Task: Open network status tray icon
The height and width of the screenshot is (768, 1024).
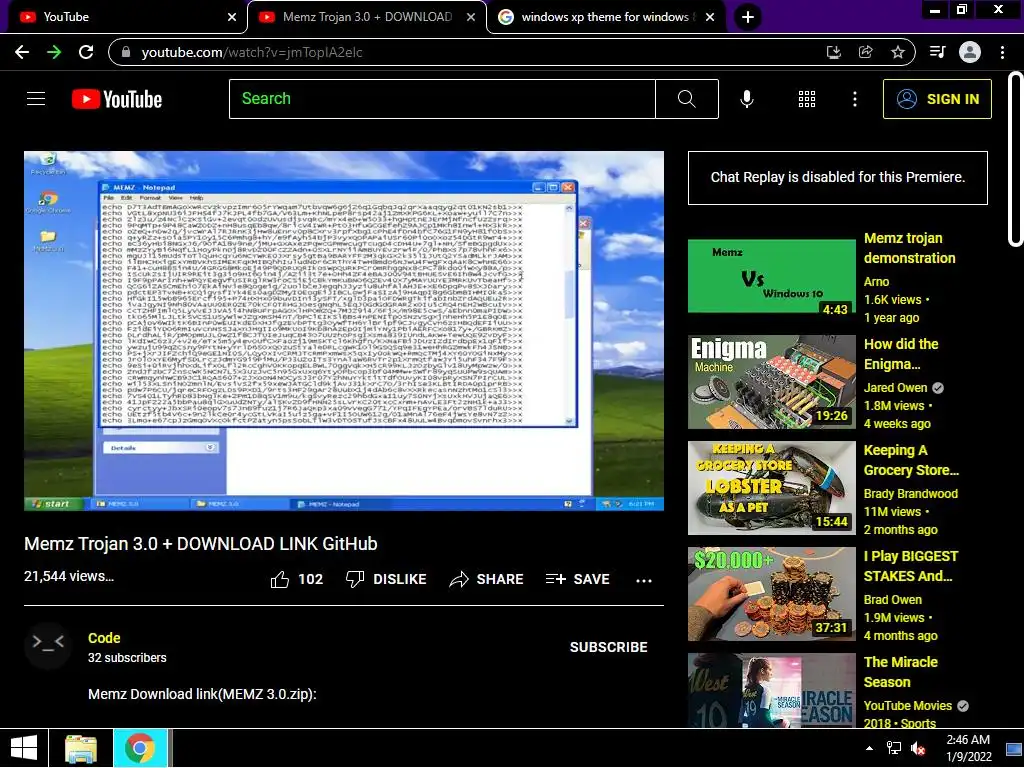Action: point(893,748)
